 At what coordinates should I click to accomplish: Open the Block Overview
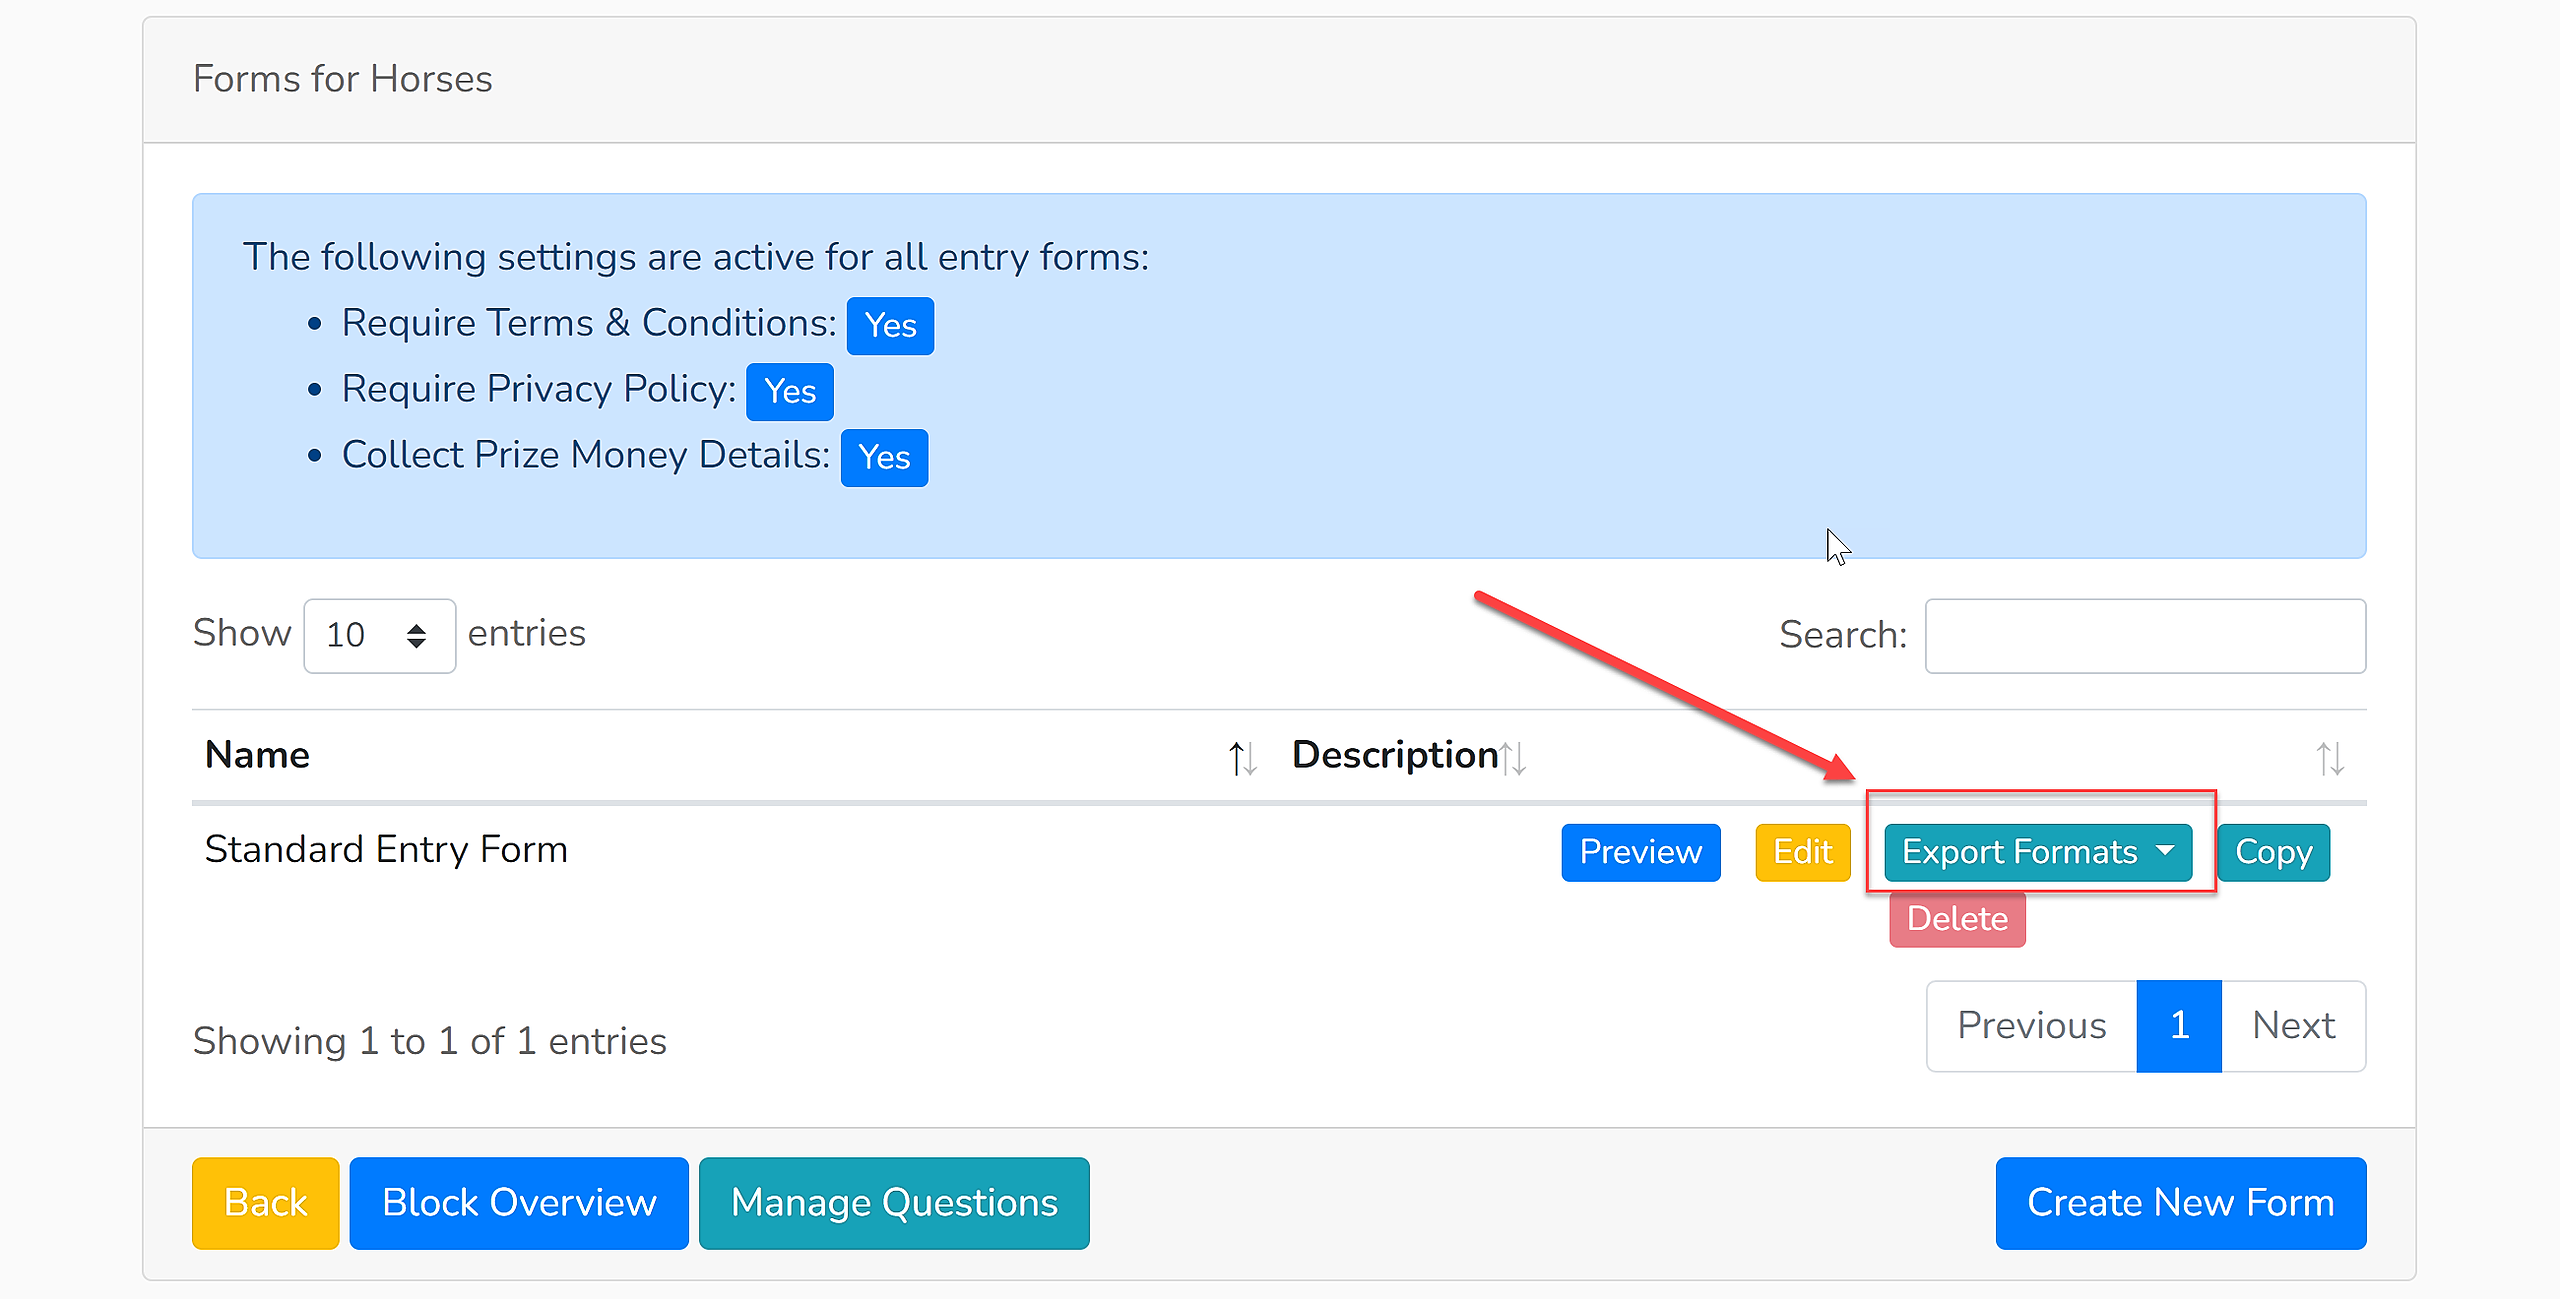(519, 1203)
